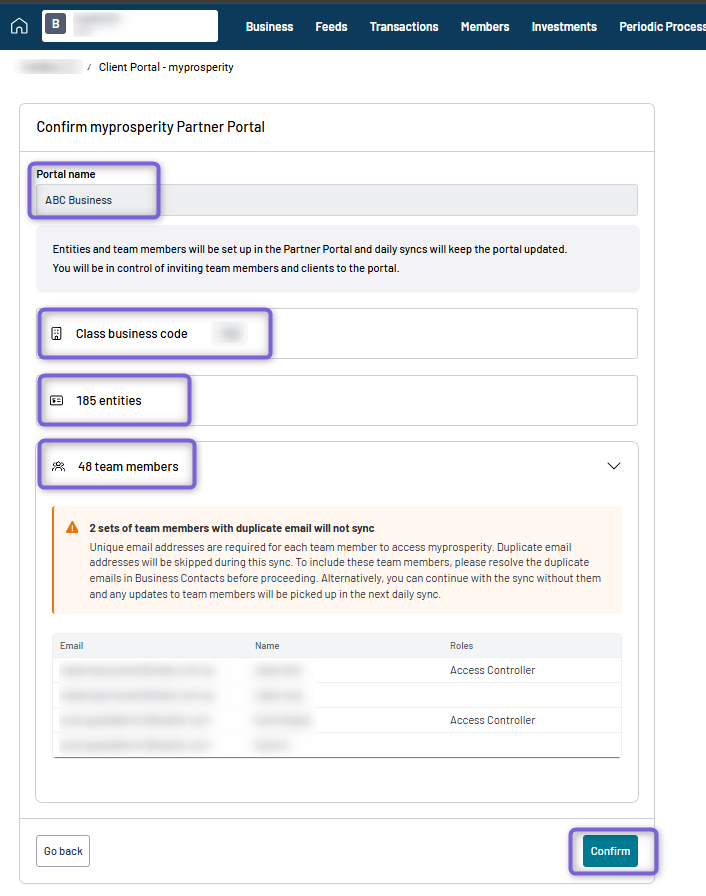Image resolution: width=706 pixels, height=896 pixels.
Task: Open the Members menu
Action: pos(485,27)
